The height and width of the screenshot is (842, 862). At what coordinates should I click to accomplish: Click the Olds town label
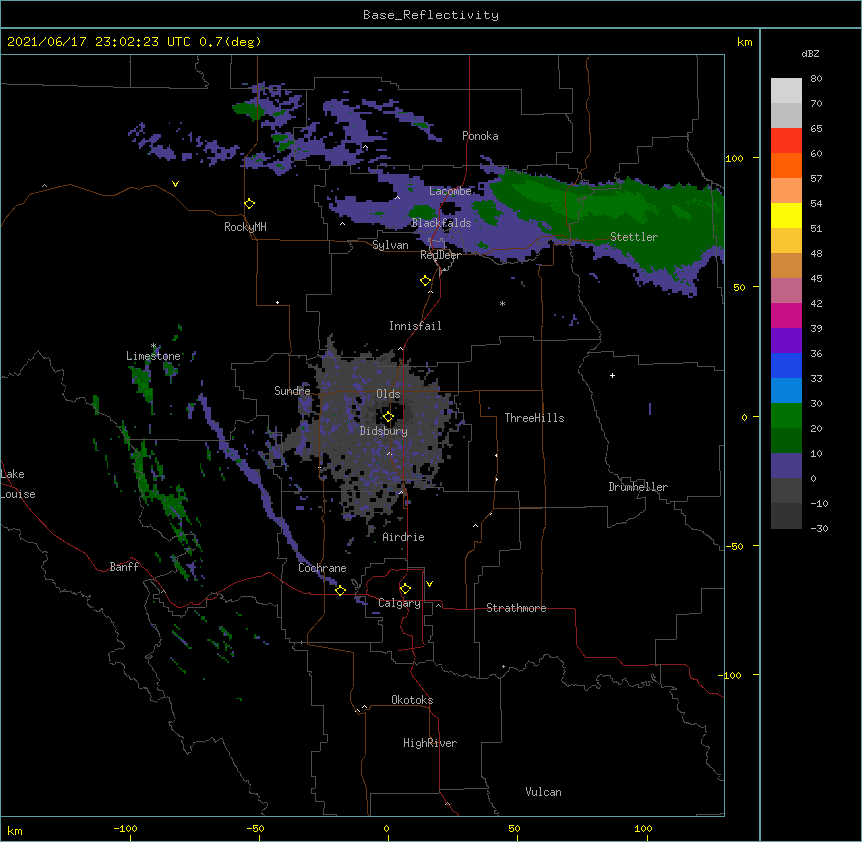click(388, 394)
